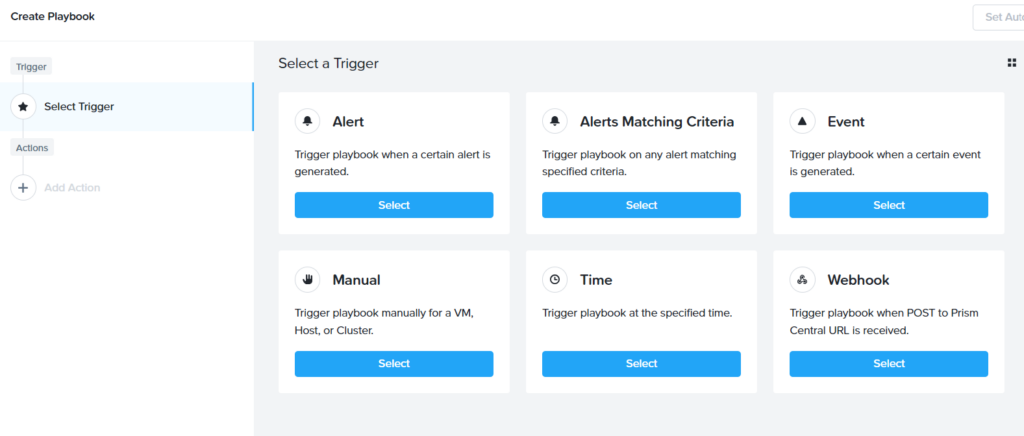Click the star icon next to Select Trigger

click(x=23, y=106)
